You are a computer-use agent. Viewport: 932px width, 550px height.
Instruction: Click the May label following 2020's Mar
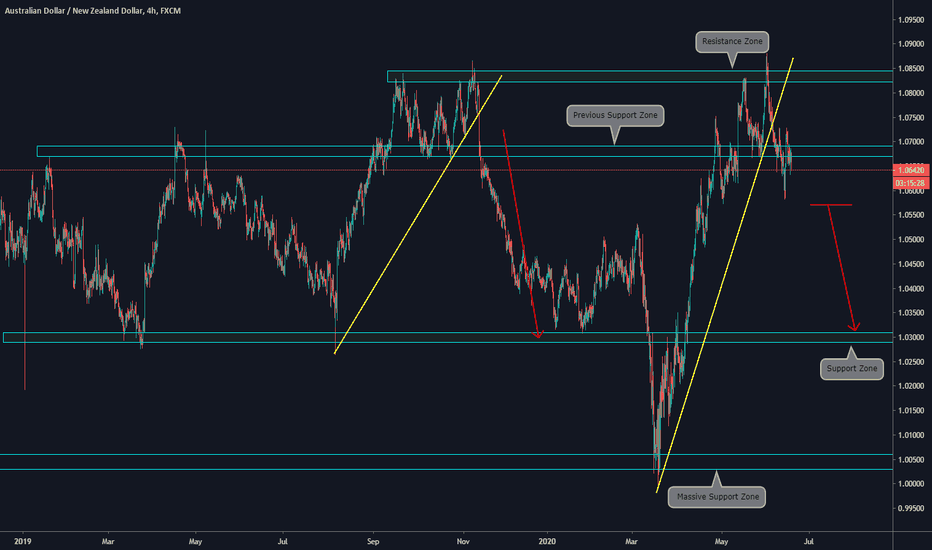pos(721,541)
